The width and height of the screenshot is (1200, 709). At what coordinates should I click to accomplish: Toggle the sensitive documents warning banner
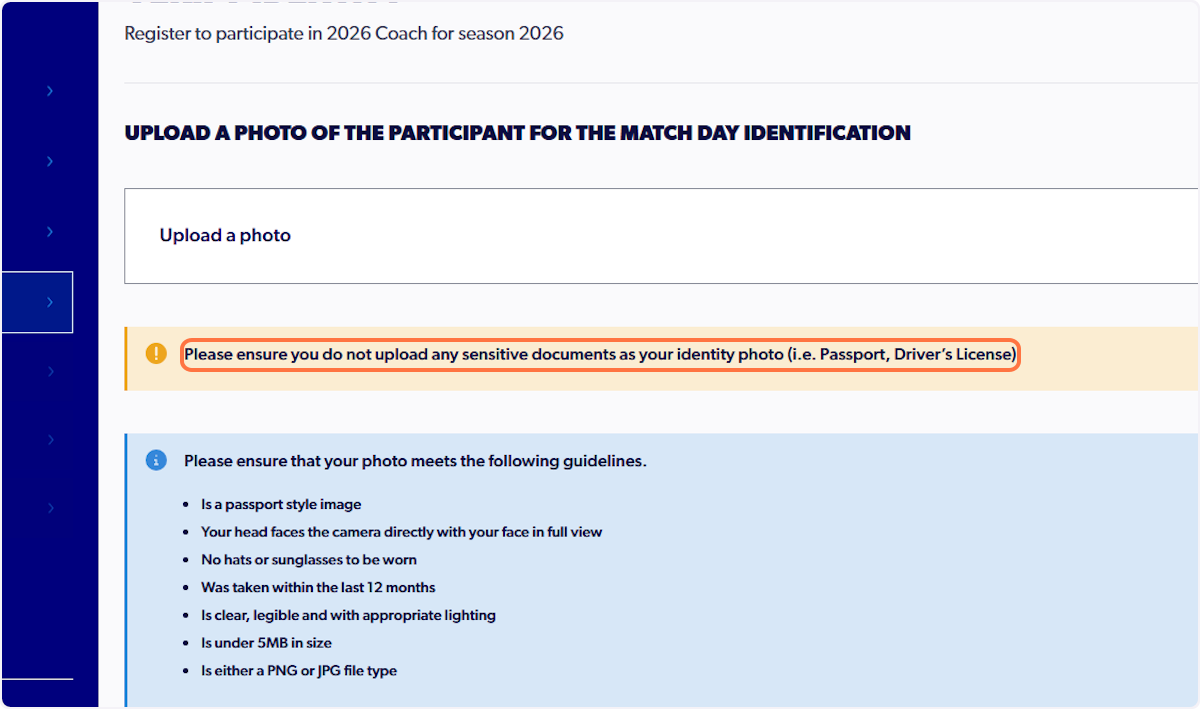point(600,353)
